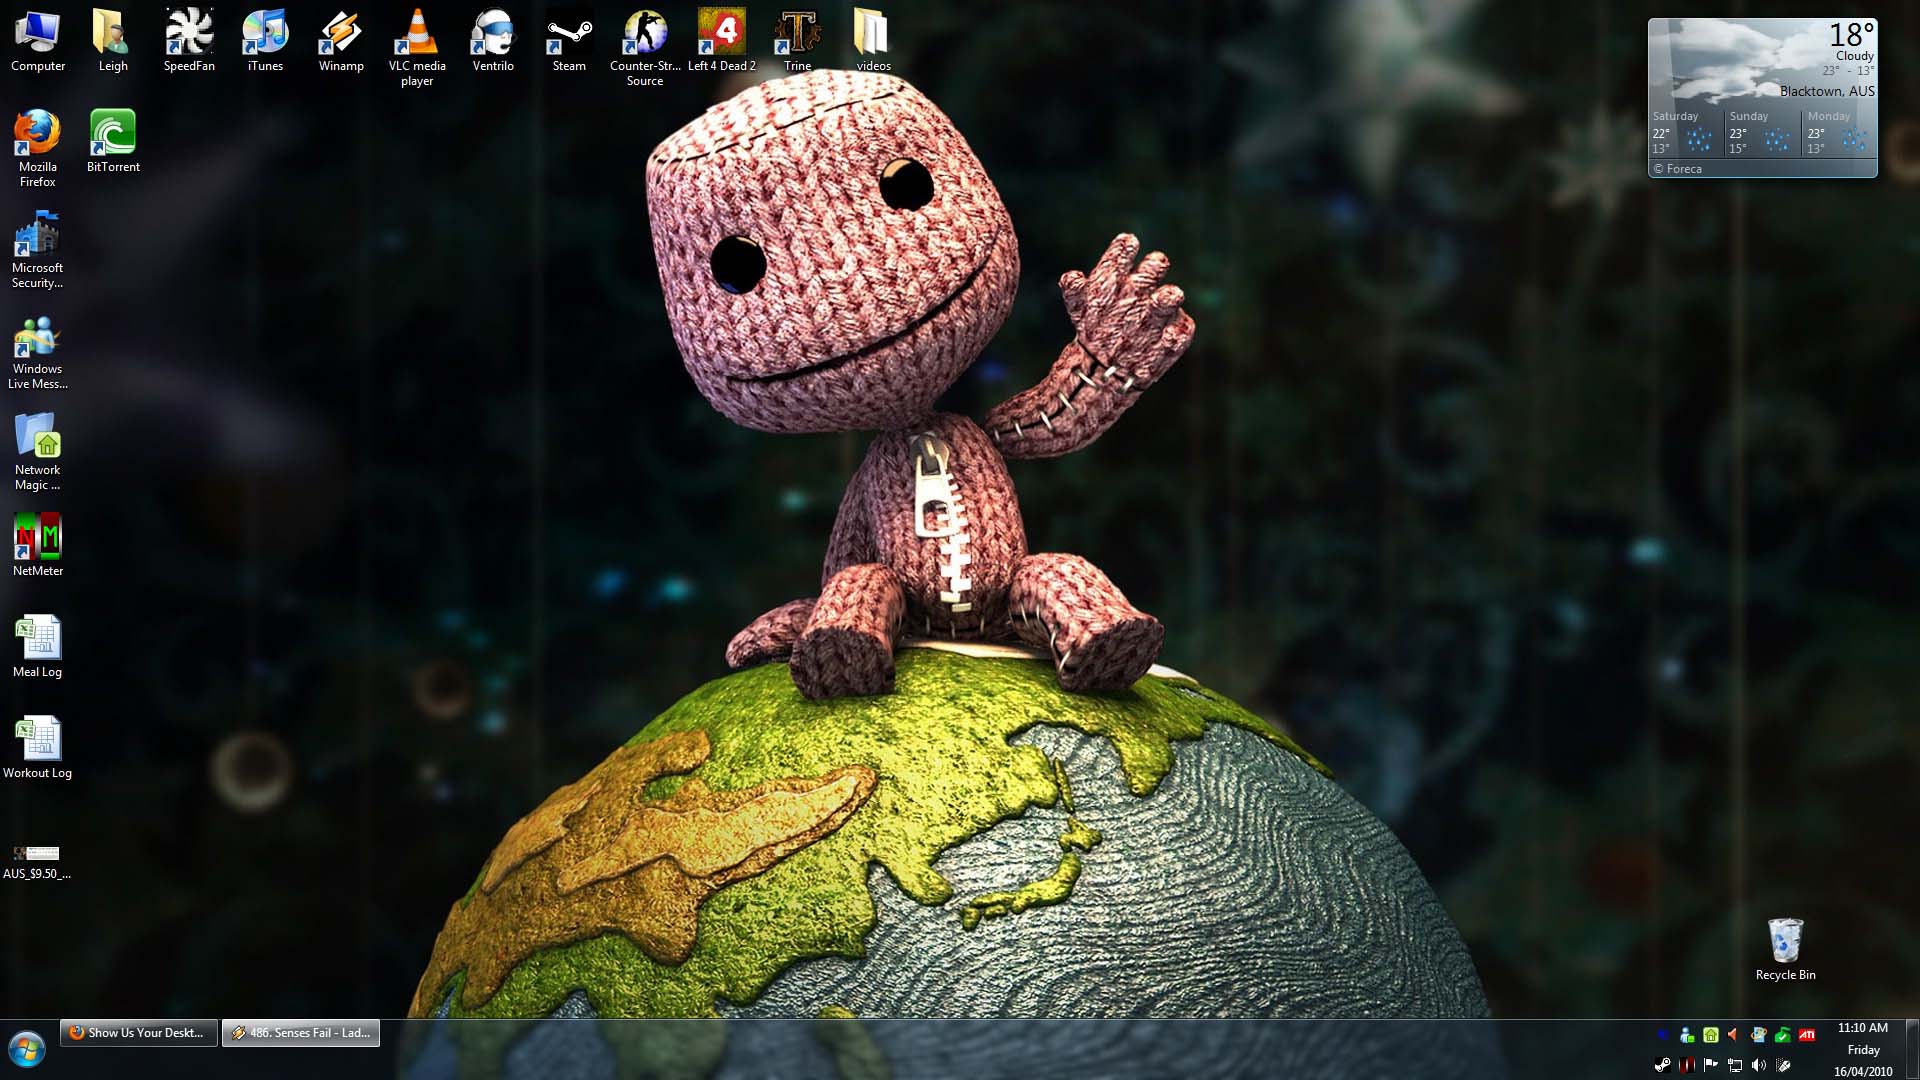Viewport: 1920px width, 1080px height.
Task: Select the Steam desktop shortcut
Action: pyautogui.click(x=569, y=41)
